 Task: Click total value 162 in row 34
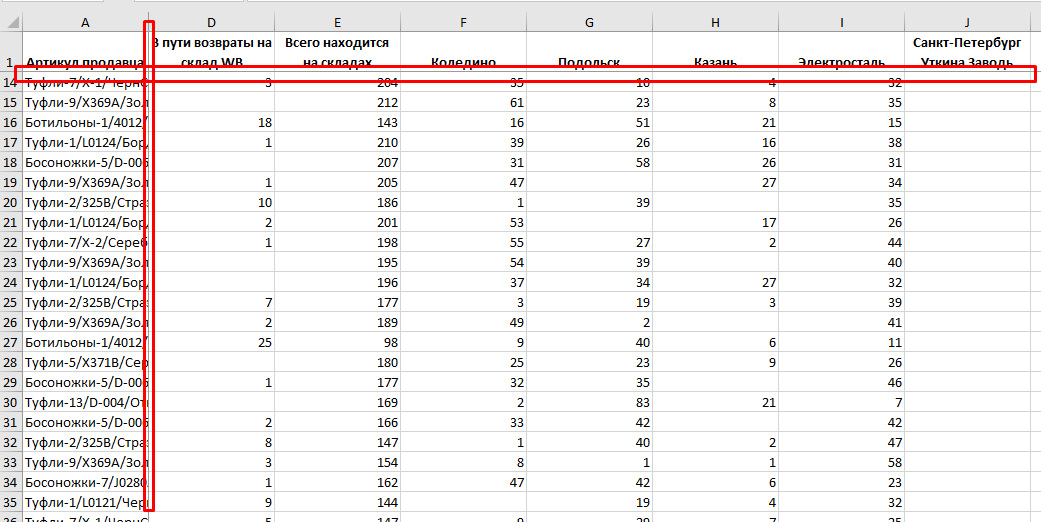click(337, 481)
